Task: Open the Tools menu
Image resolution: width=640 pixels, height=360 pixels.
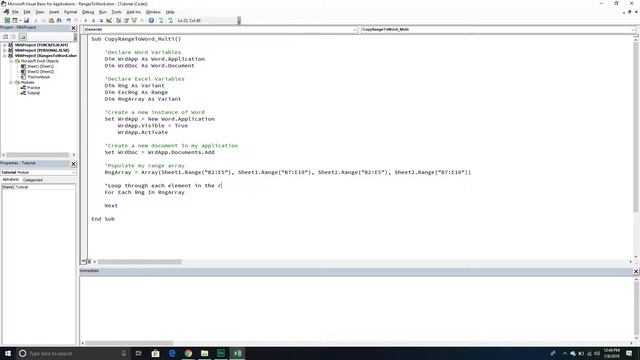Action: pyautogui.click(x=116, y=12)
